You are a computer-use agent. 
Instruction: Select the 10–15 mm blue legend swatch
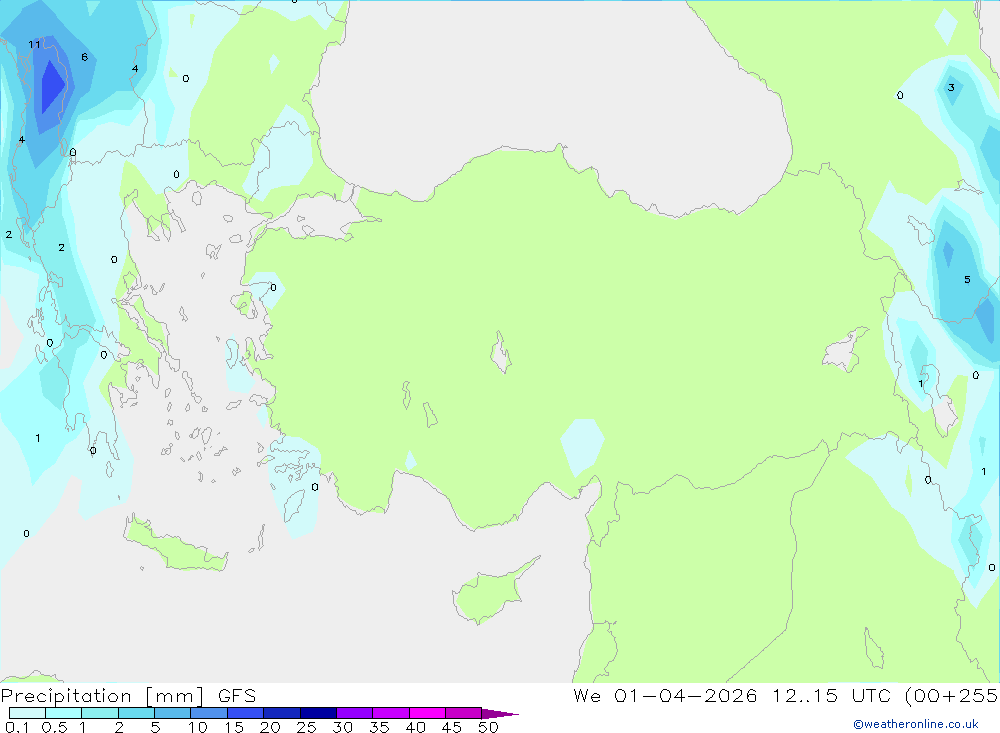tap(209, 713)
